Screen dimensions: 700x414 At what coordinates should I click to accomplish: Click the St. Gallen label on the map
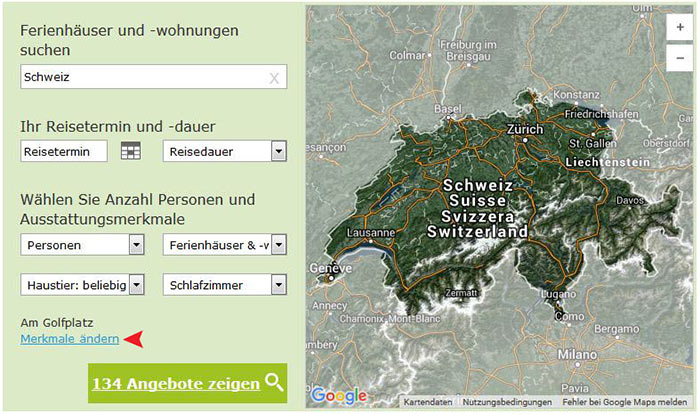tap(593, 143)
